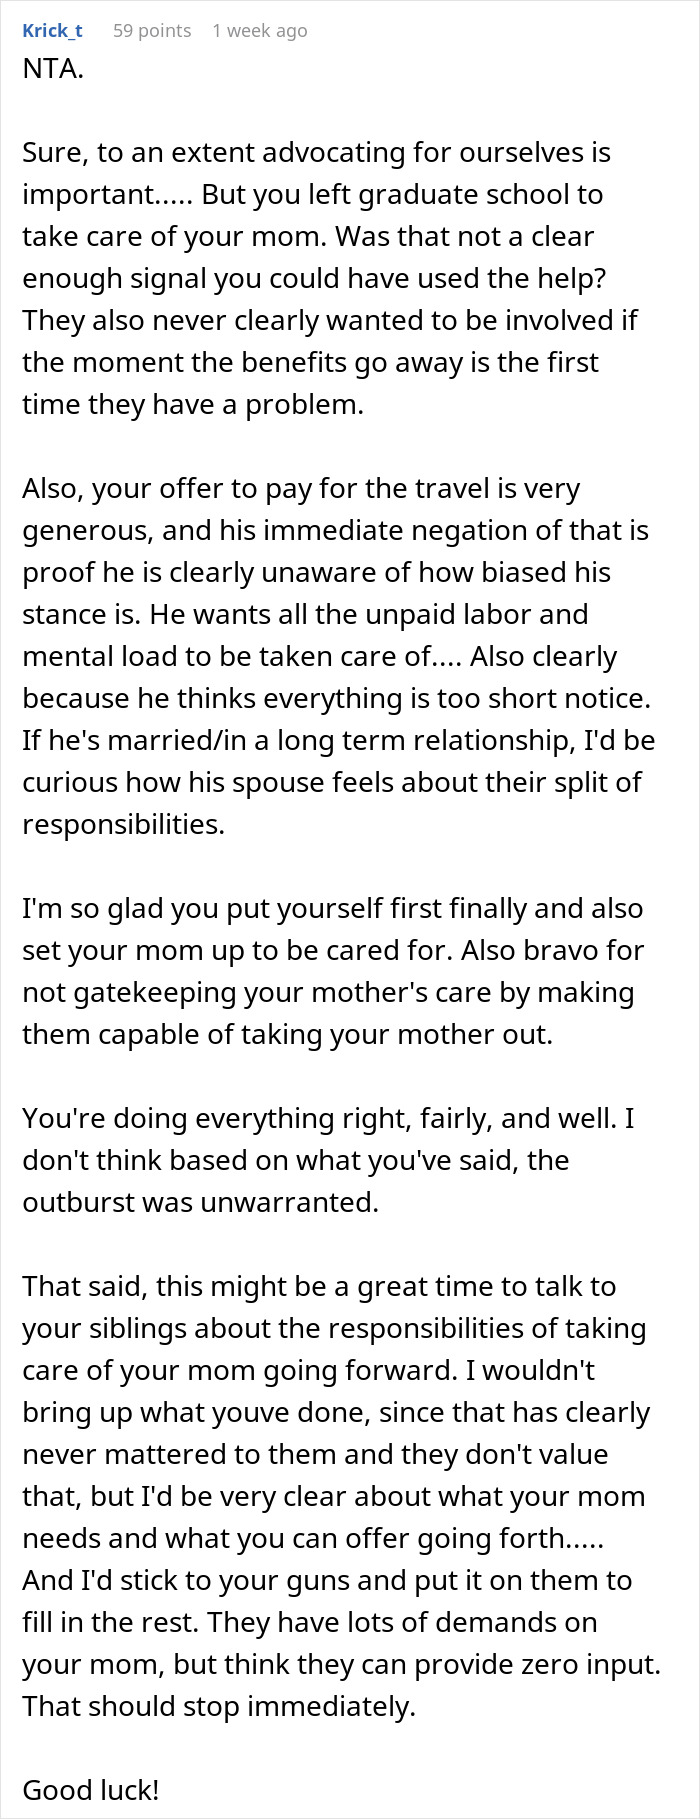
Task: Click the line 'That should stop immediately.'
Action: (218, 1706)
